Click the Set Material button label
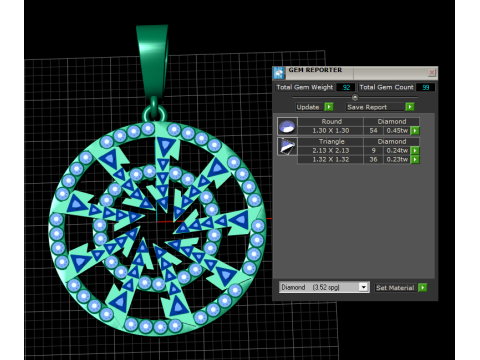This screenshot has width=480, height=360. (395, 288)
